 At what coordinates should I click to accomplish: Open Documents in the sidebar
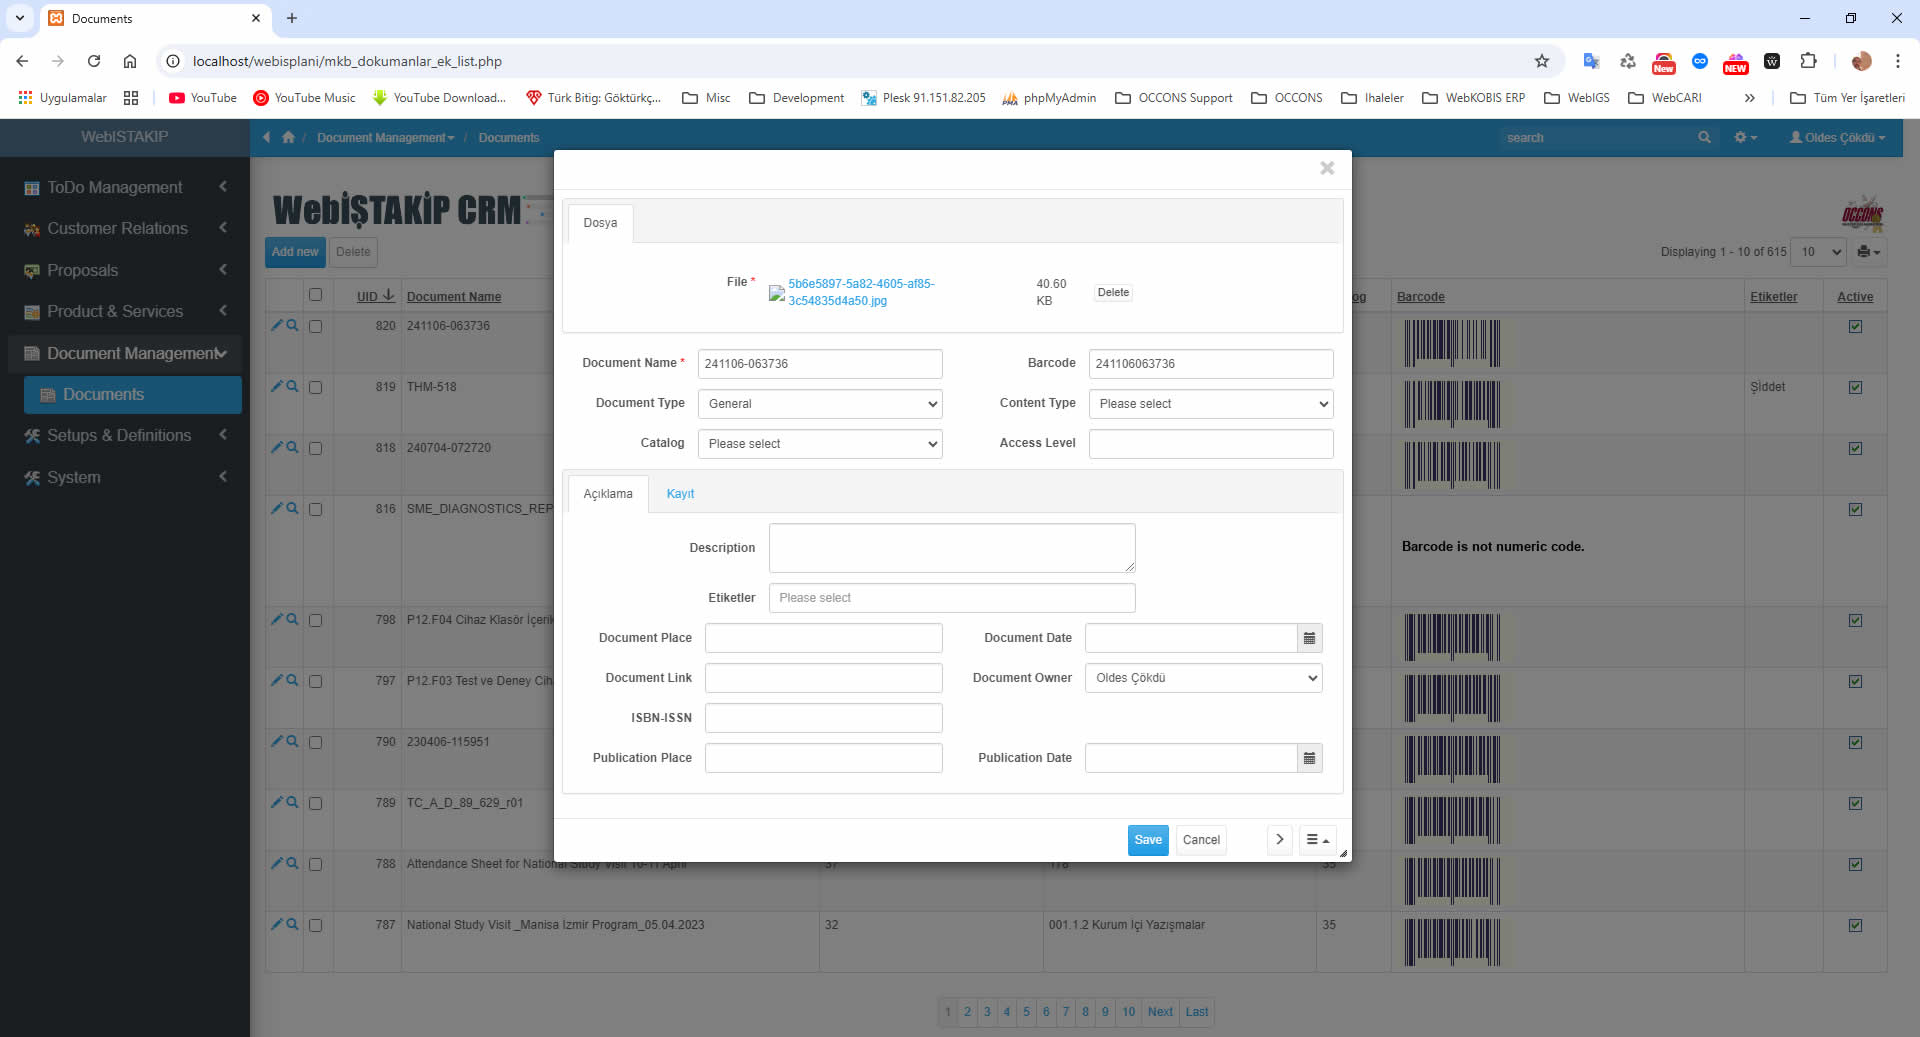click(x=132, y=394)
